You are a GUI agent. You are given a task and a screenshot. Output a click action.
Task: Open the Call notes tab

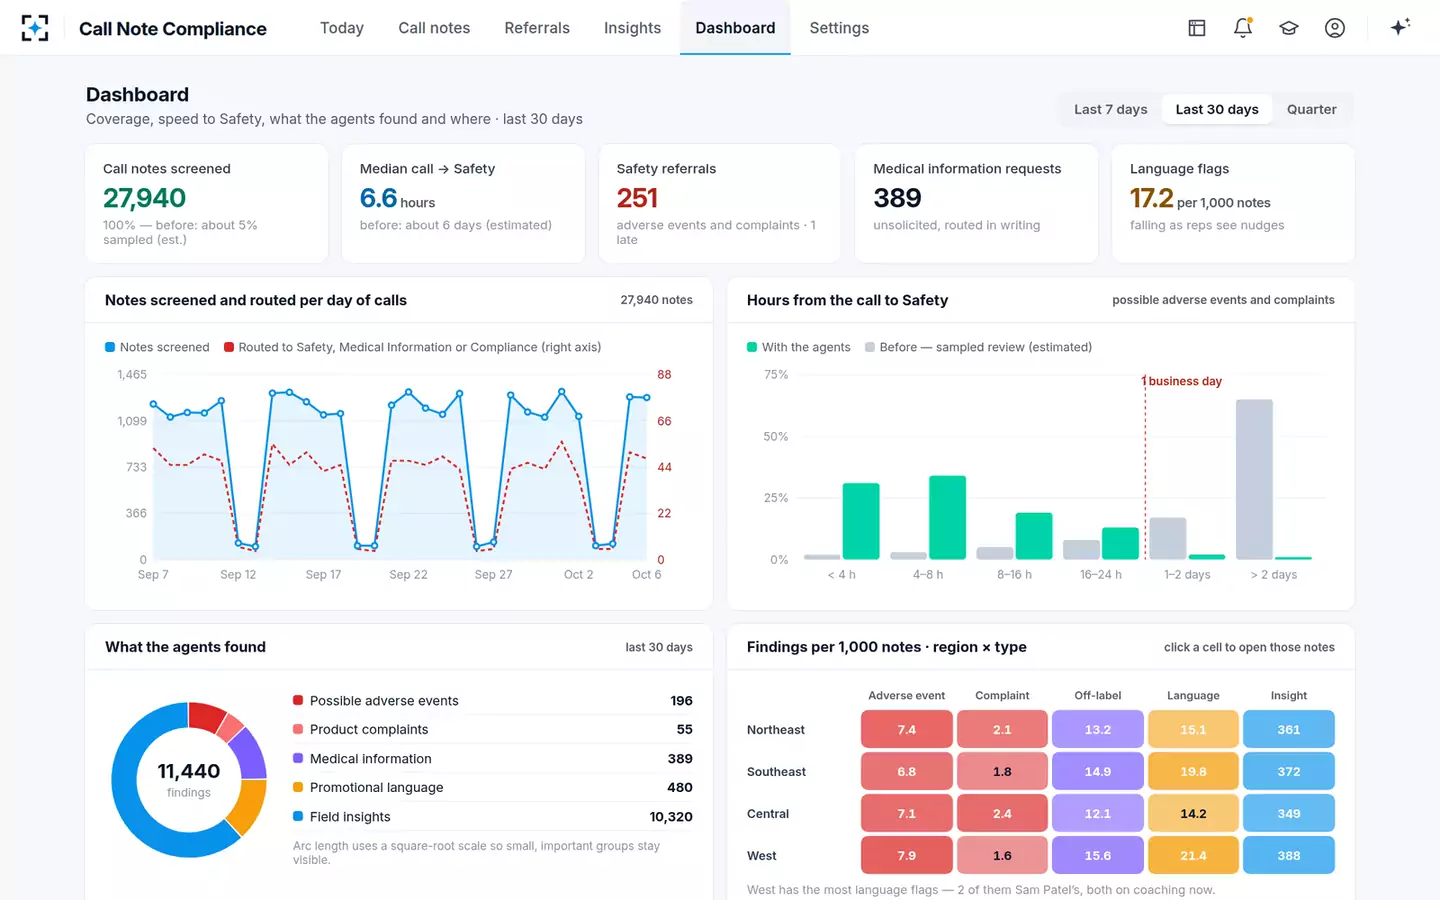point(434,28)
